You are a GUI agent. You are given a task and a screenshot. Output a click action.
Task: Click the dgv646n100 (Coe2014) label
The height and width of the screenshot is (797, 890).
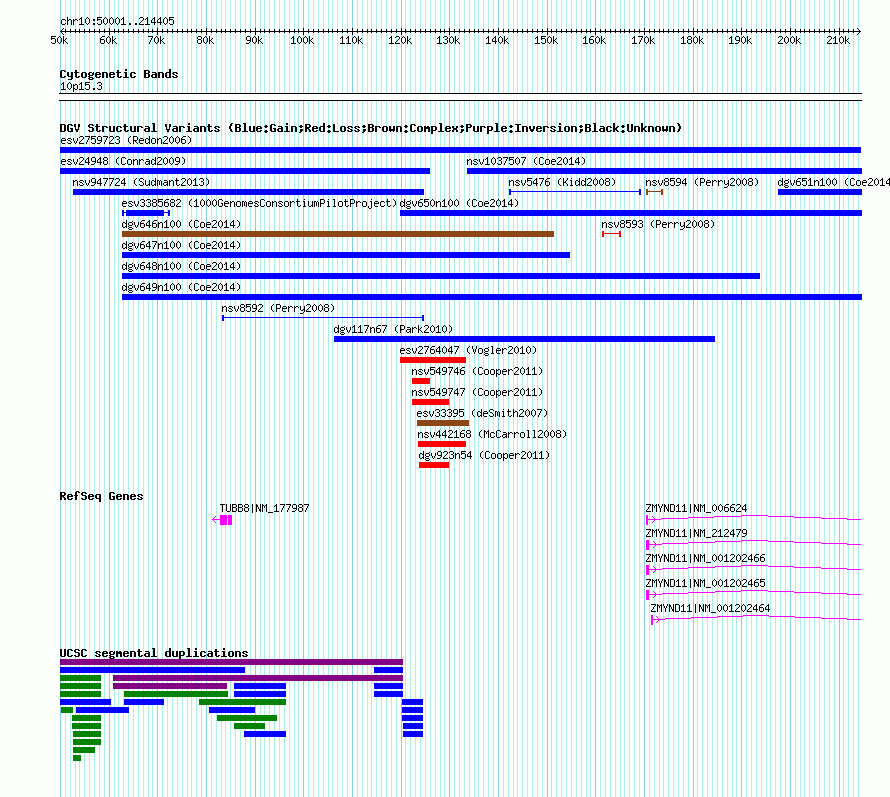pos(181,224)
